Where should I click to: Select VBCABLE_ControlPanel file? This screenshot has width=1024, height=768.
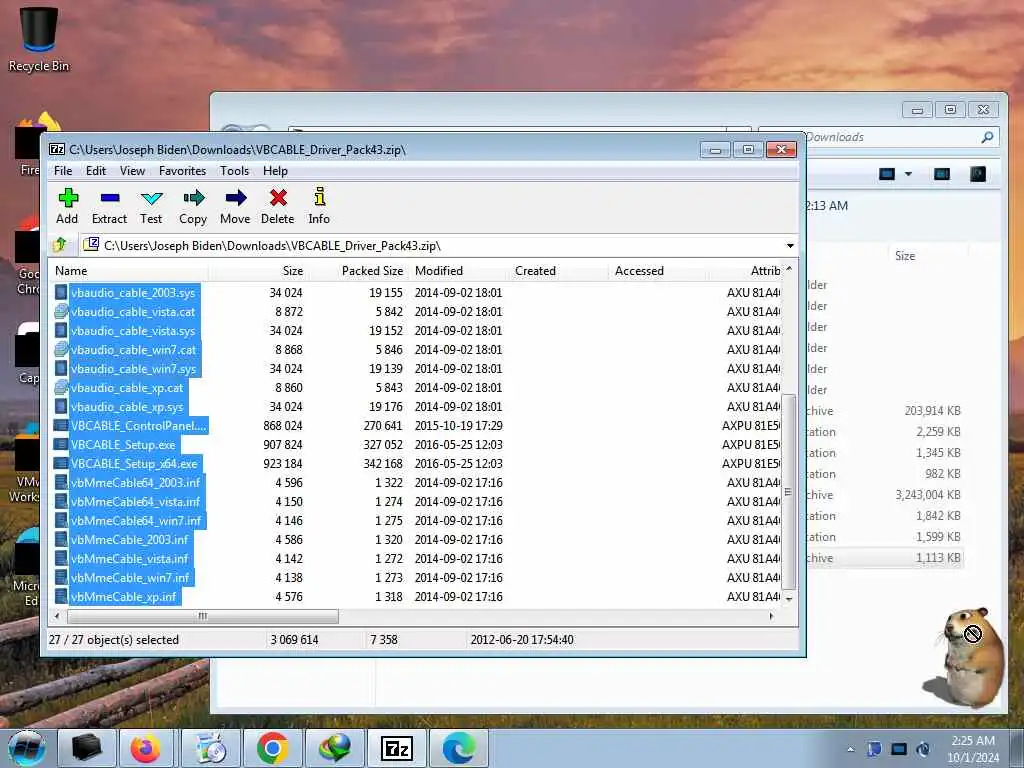(x=138, y=425)
